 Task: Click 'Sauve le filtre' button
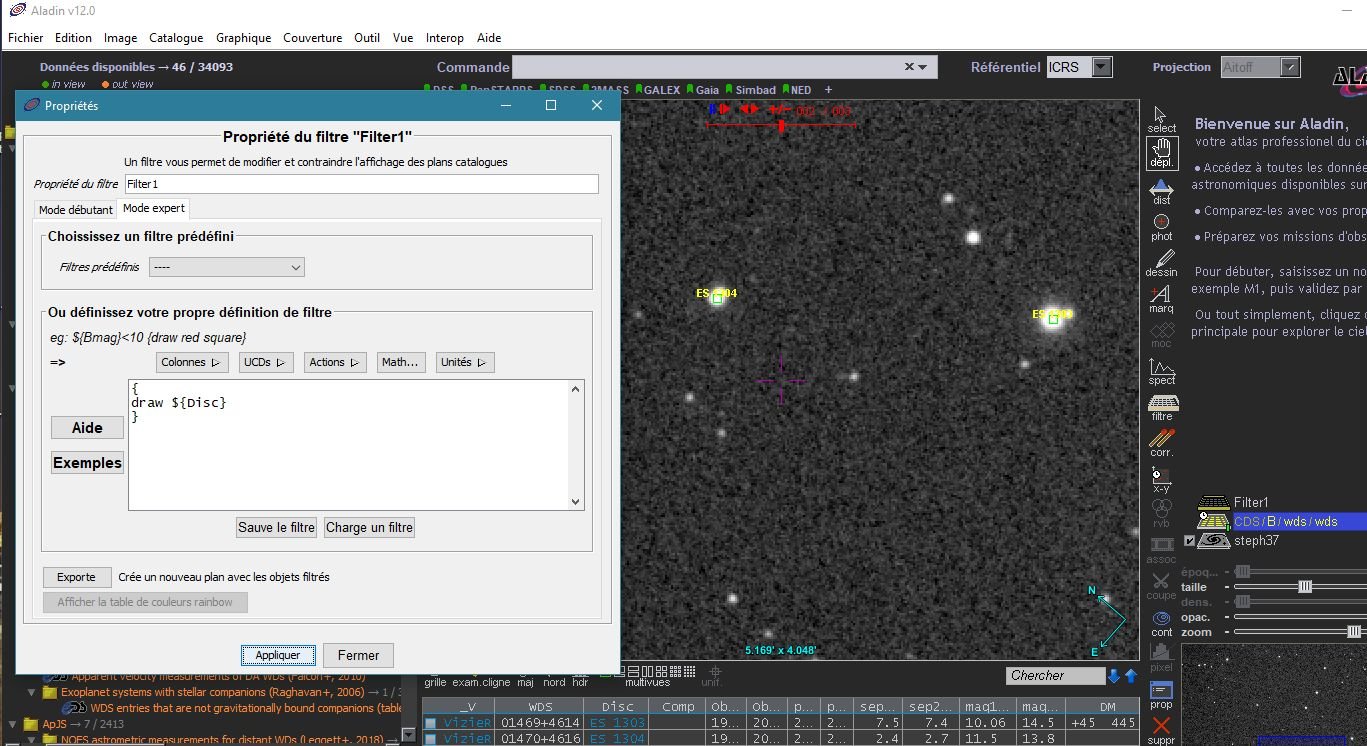pyautogui.click(x=276, y=527)
